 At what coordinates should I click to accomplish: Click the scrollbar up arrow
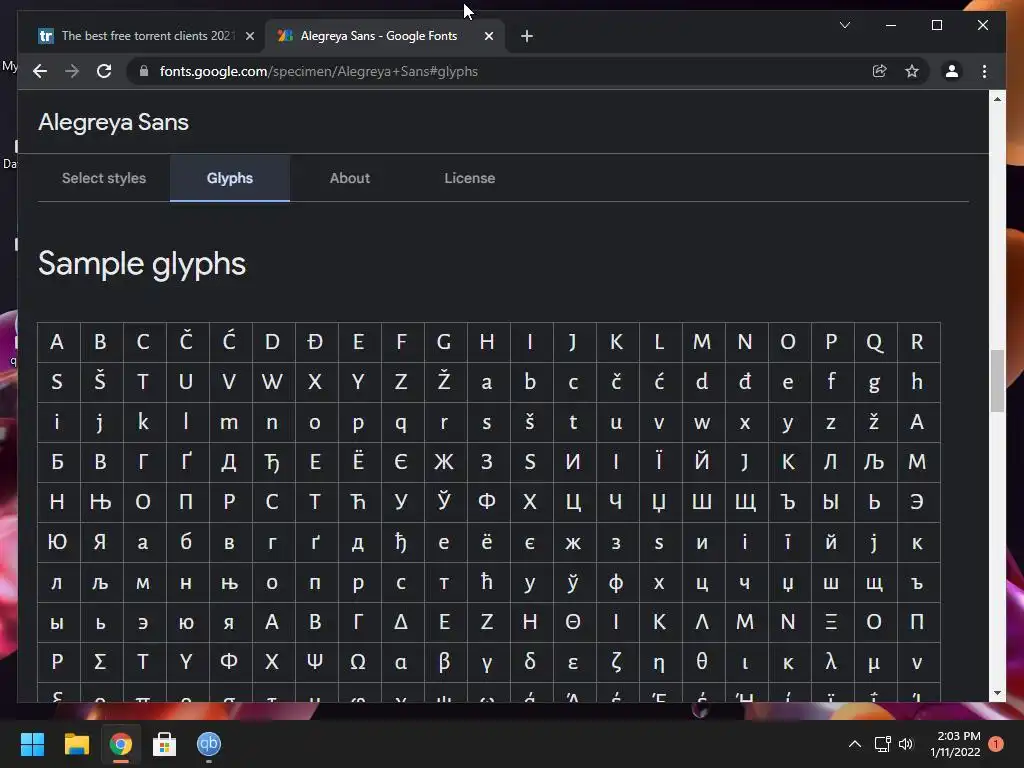[997, 99]
